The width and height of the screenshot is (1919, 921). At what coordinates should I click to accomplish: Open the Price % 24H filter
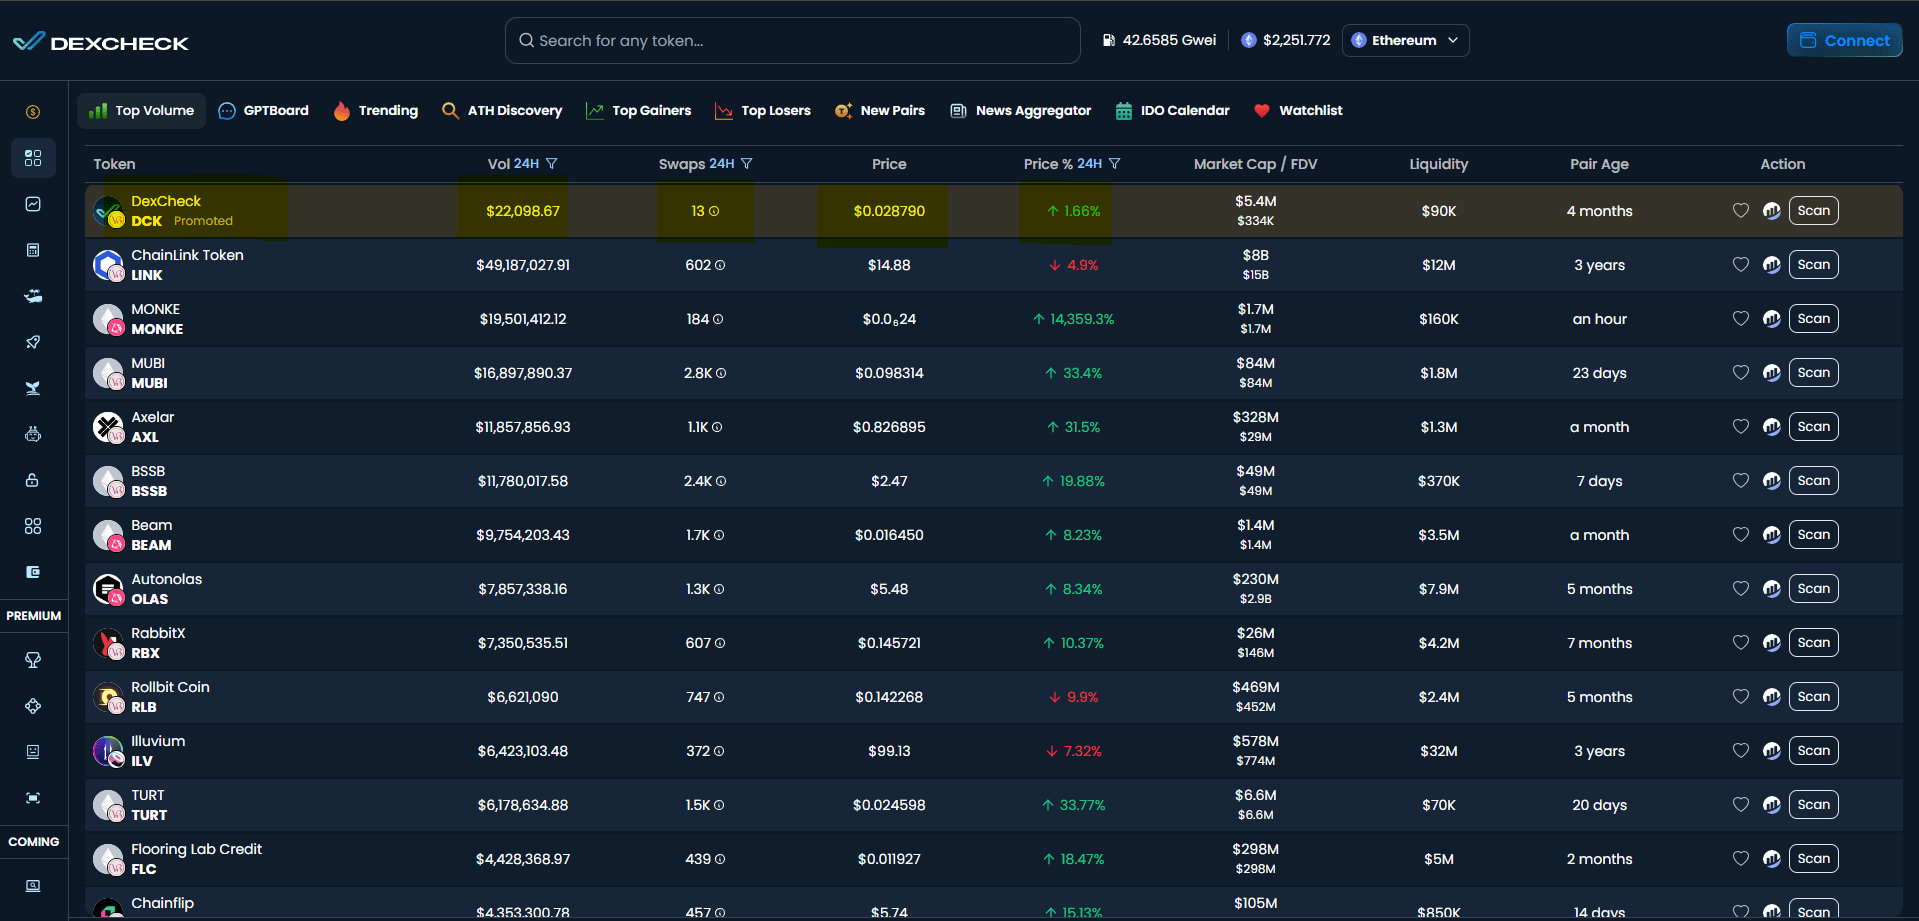[x=1115, y=164]
